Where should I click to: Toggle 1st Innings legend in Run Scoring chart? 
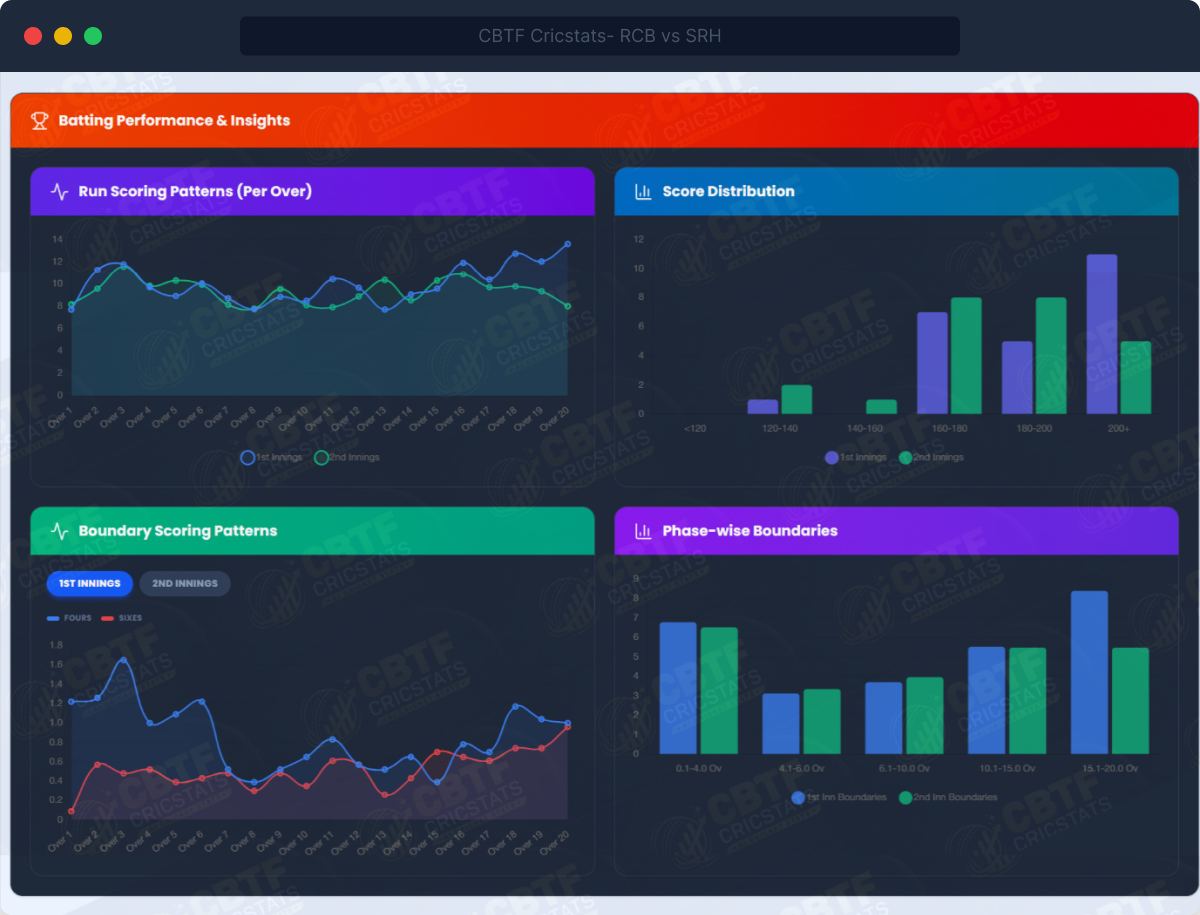pos(272,458)
